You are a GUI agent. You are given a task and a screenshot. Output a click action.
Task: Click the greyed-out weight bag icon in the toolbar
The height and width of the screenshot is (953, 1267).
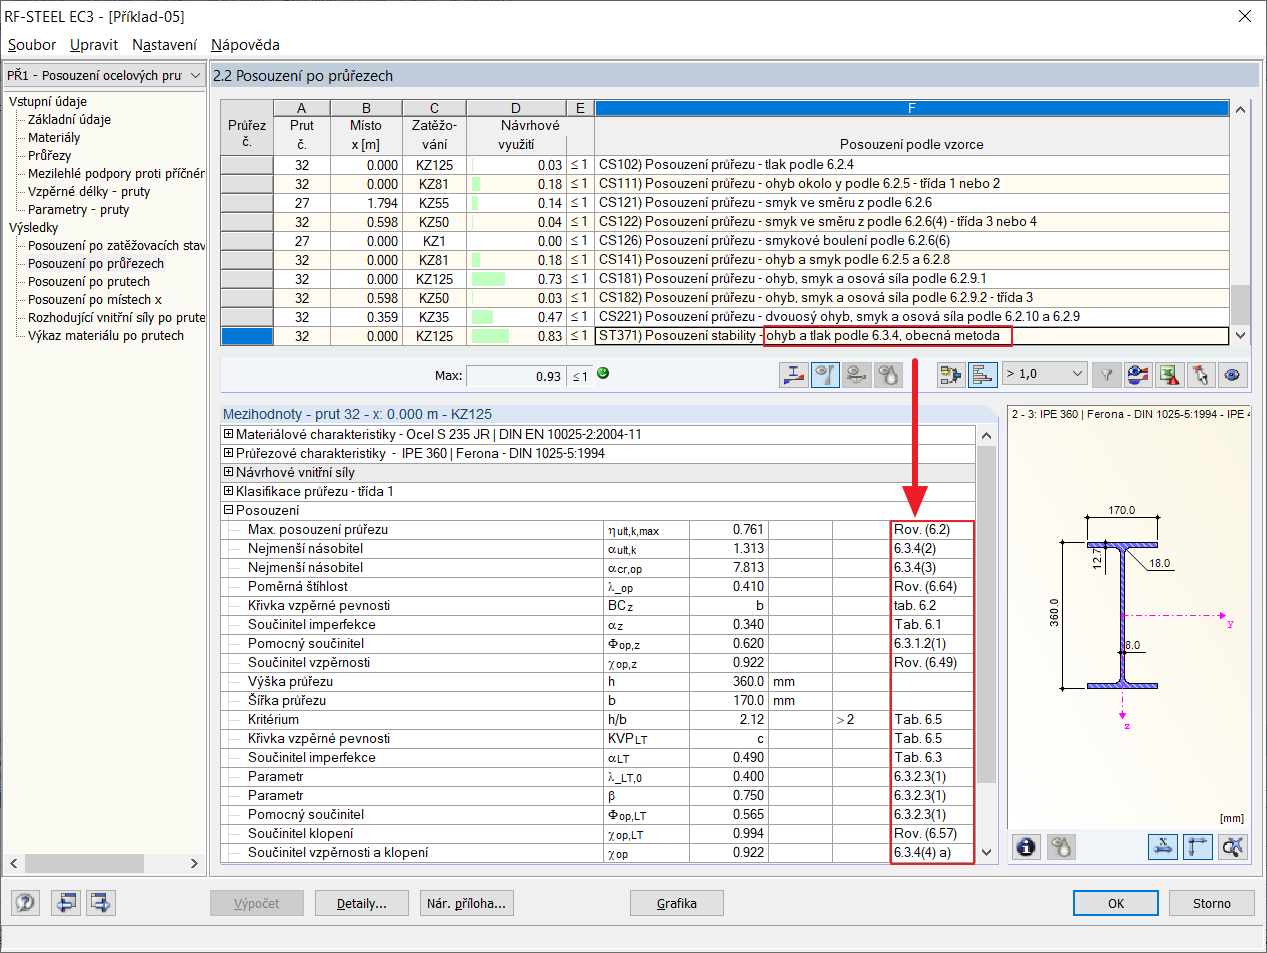(888, 374)
